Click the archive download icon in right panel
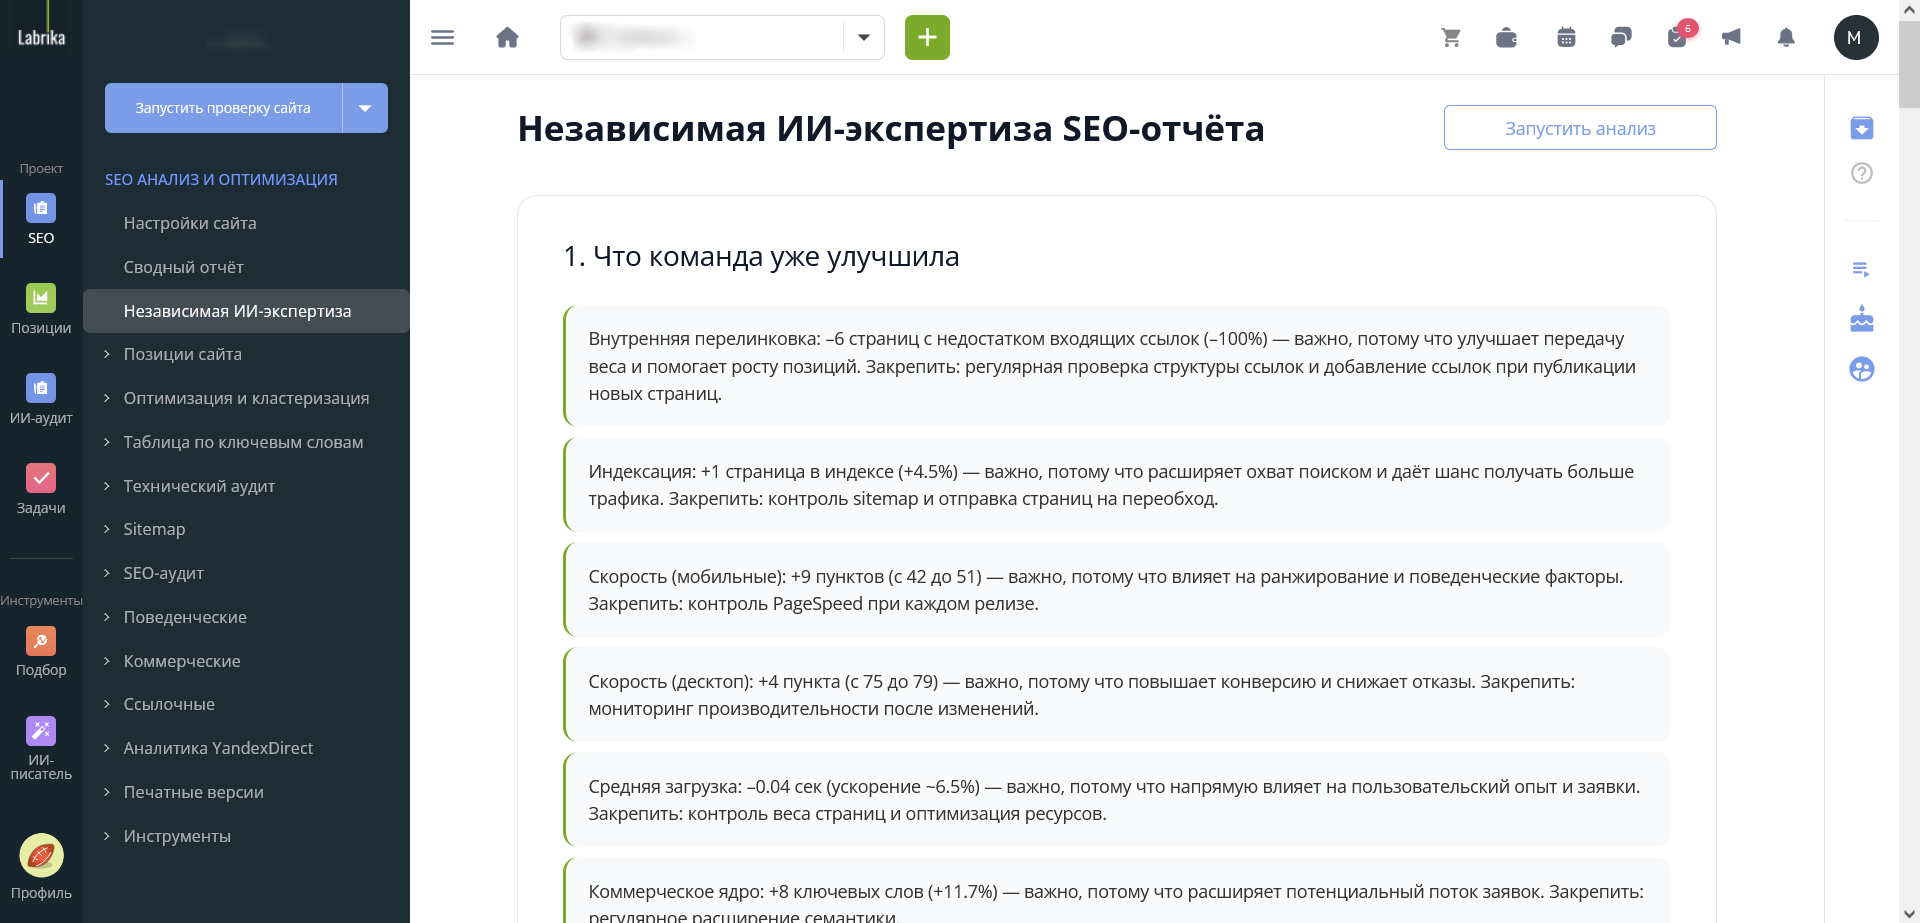Image resolution: width=1920 pixels, height=923 pixels. (1861, 128)
